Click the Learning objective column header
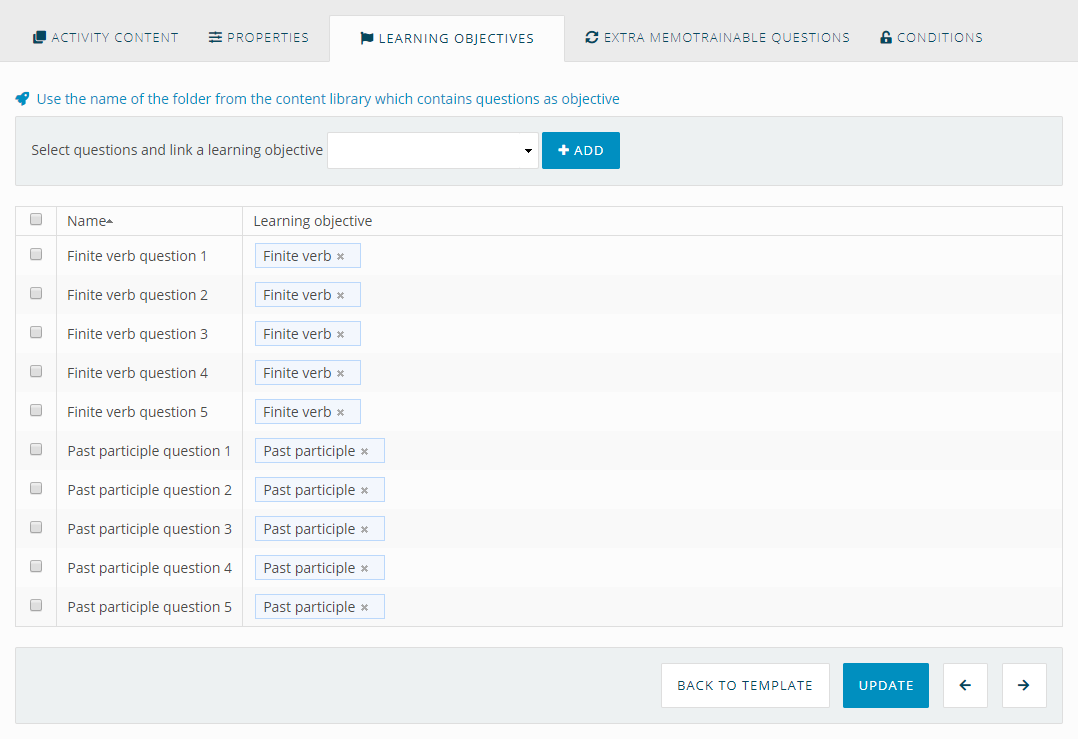 313,221
